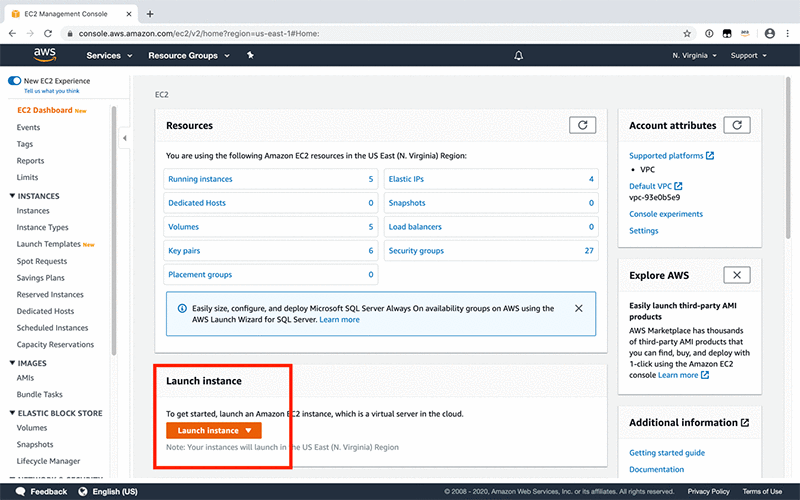Click the Feedback speech bubble icon
Screen dimensions: 800x500
[20, 491]
